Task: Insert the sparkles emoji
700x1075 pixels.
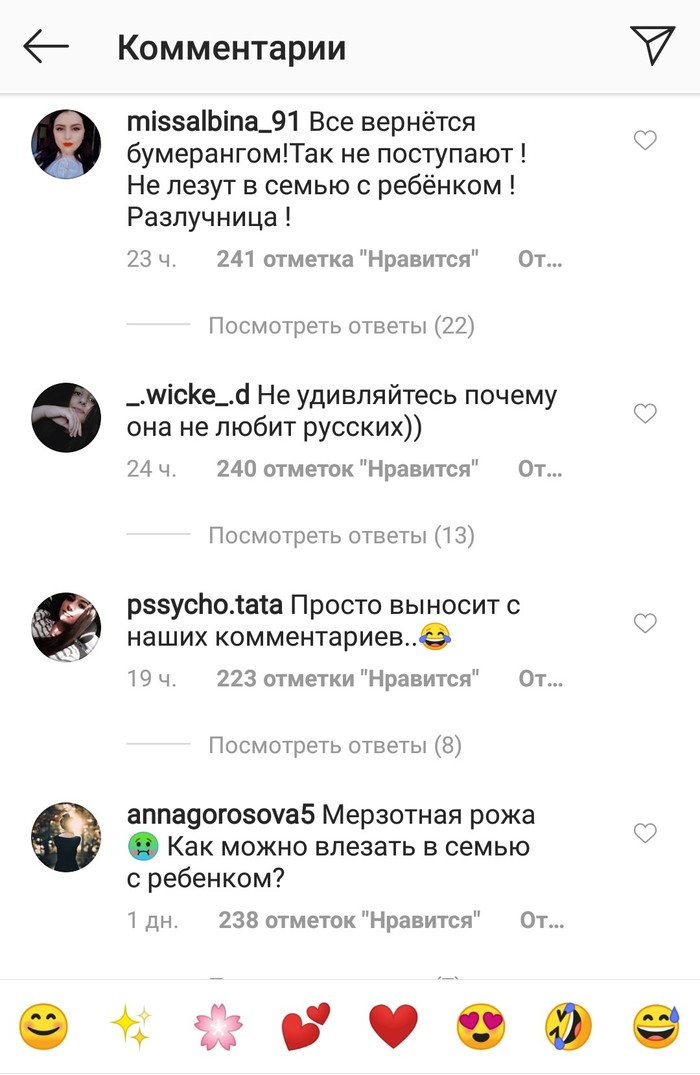Action: click(x=132, y=1026)
